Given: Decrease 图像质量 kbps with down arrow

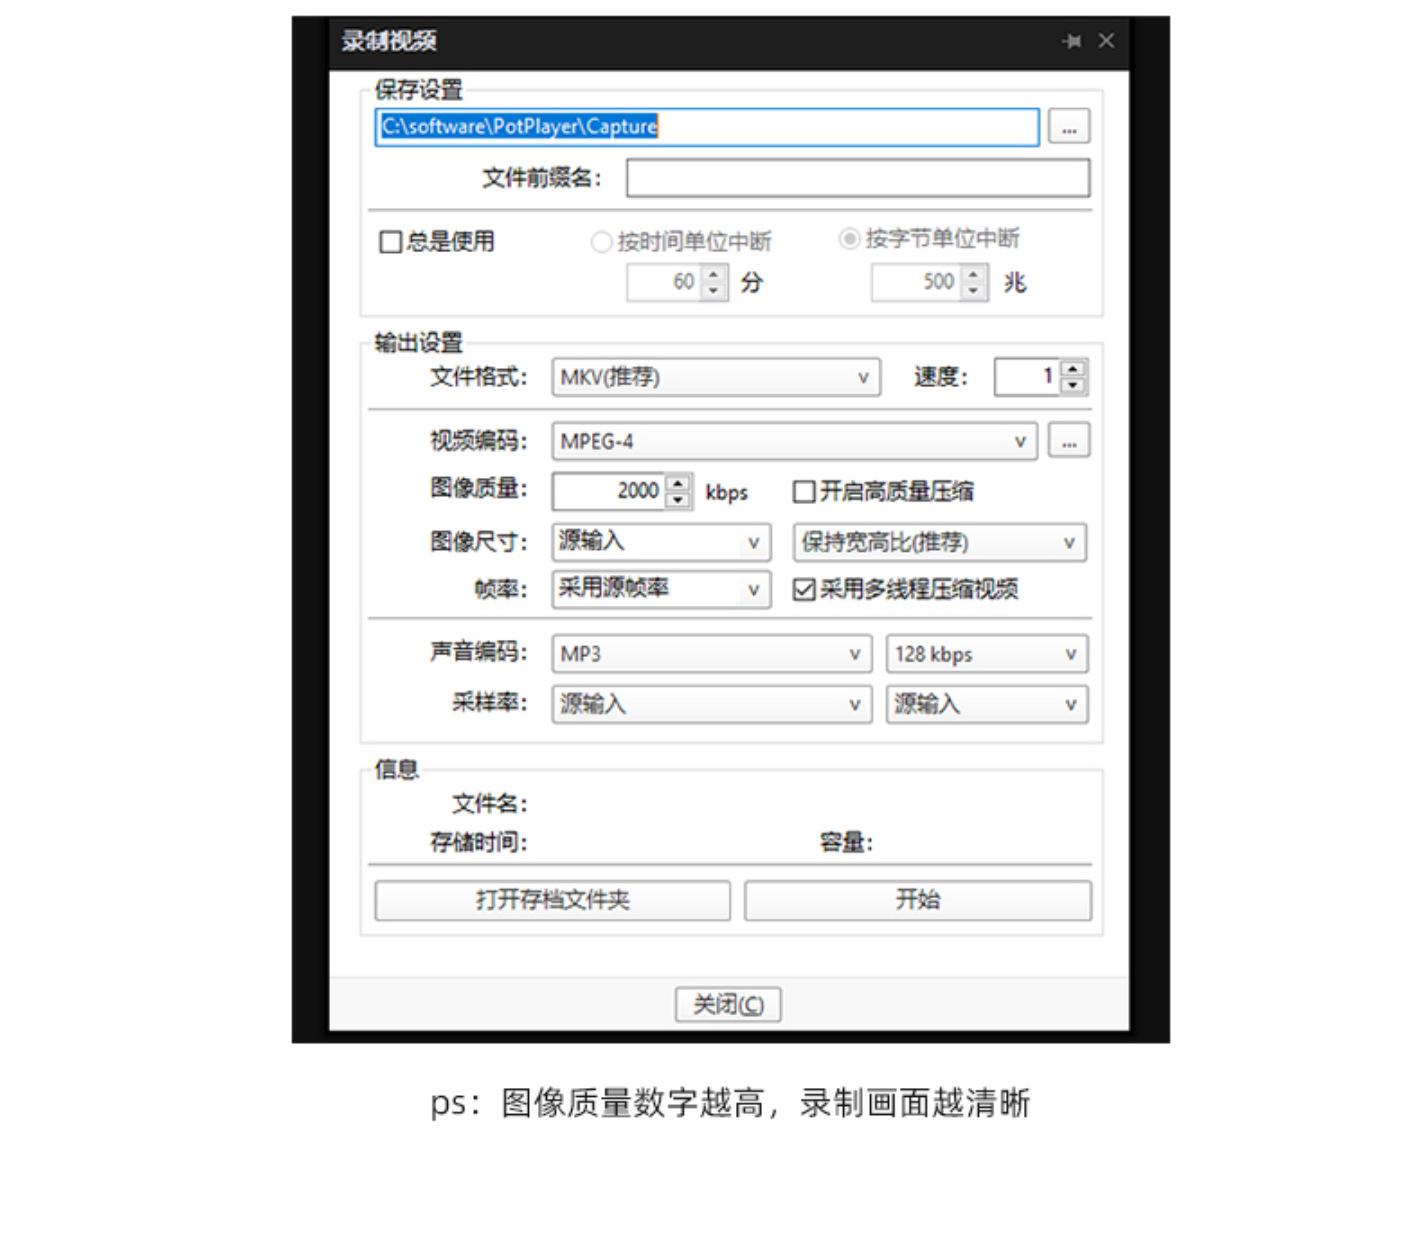Looking at the screenshot, I should [679, 499].
